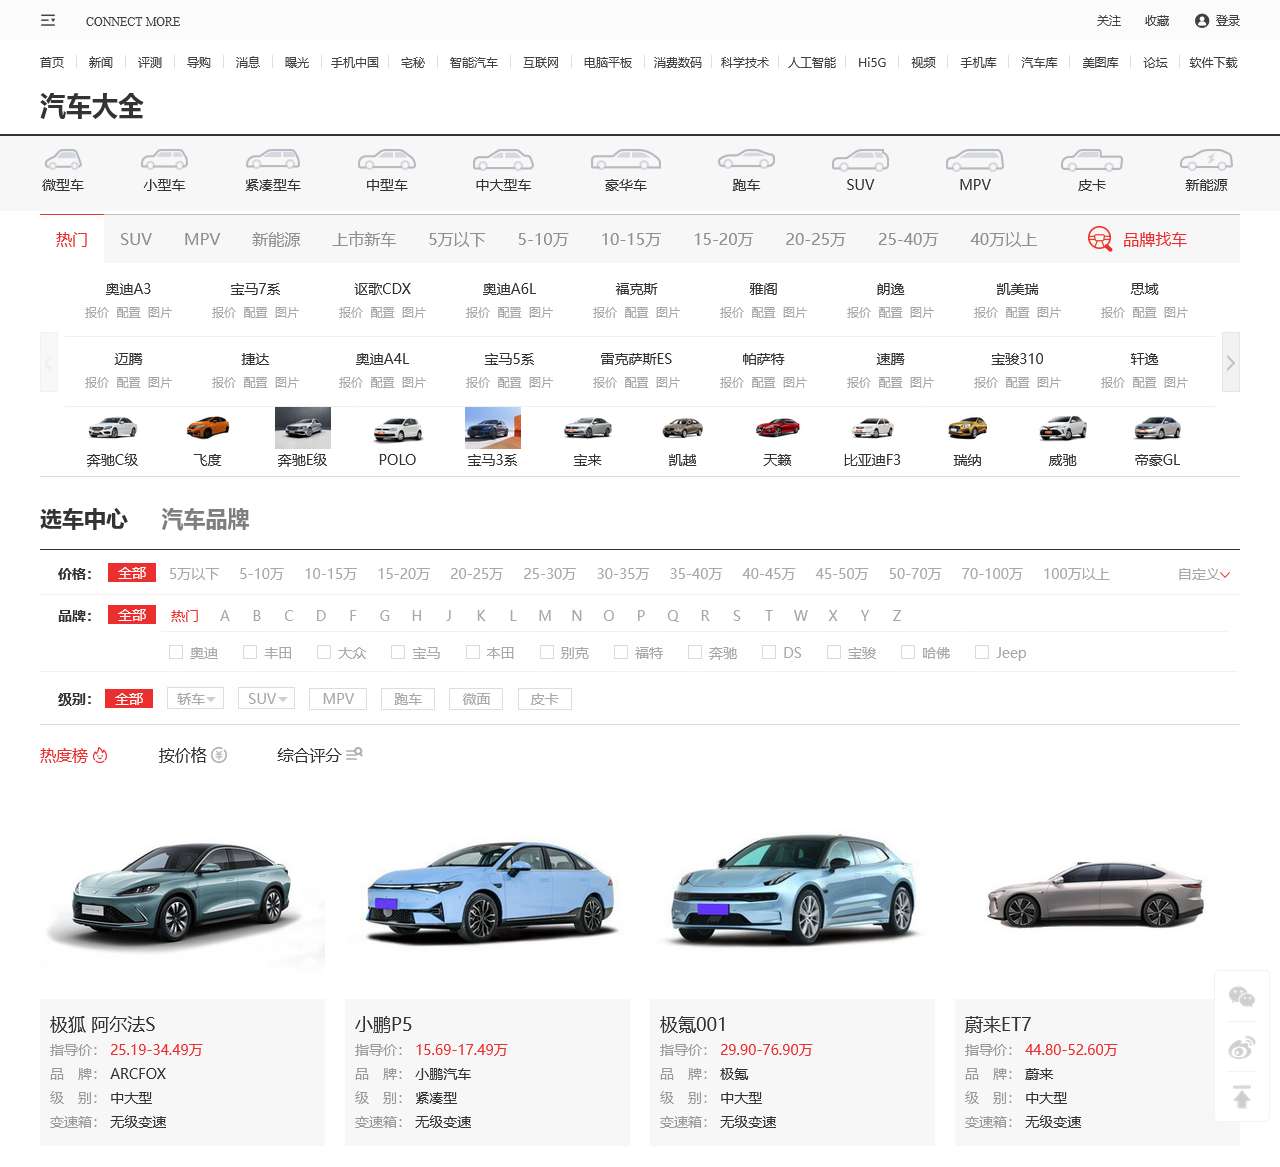Expand the 轿车 level dropdown
The image size is (1280, 1167).
pos(196,699)
